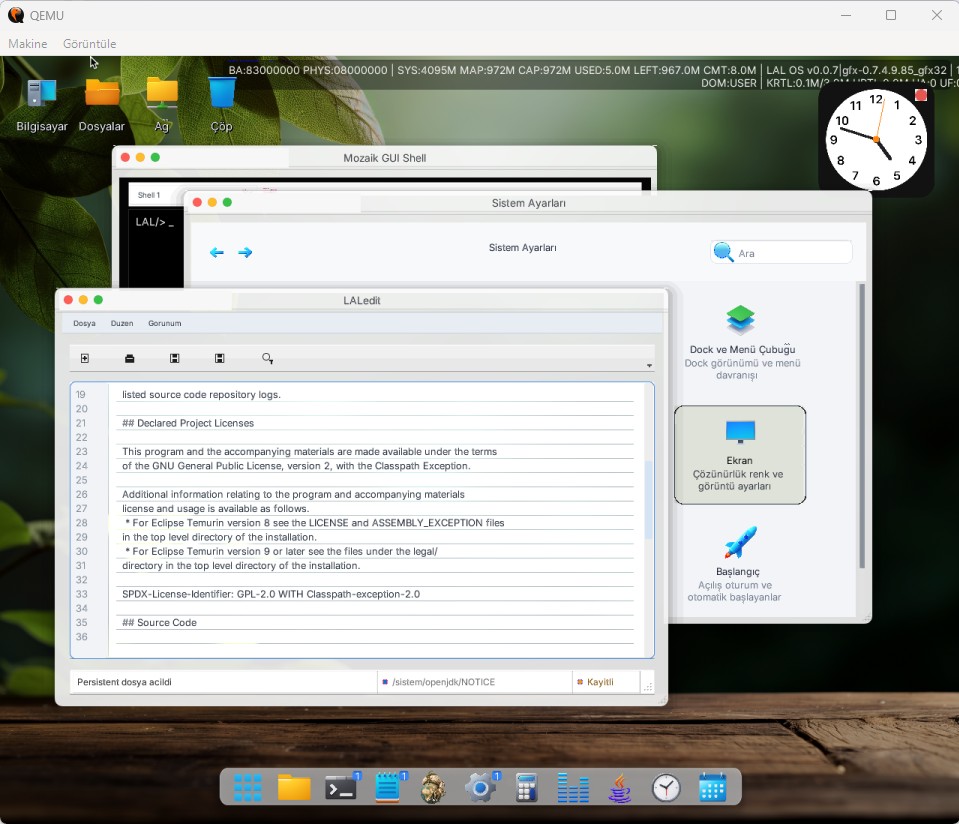Screen dimensions: 959x824
Task: Select the Çöp trash desktop icon
Action: 221,105
